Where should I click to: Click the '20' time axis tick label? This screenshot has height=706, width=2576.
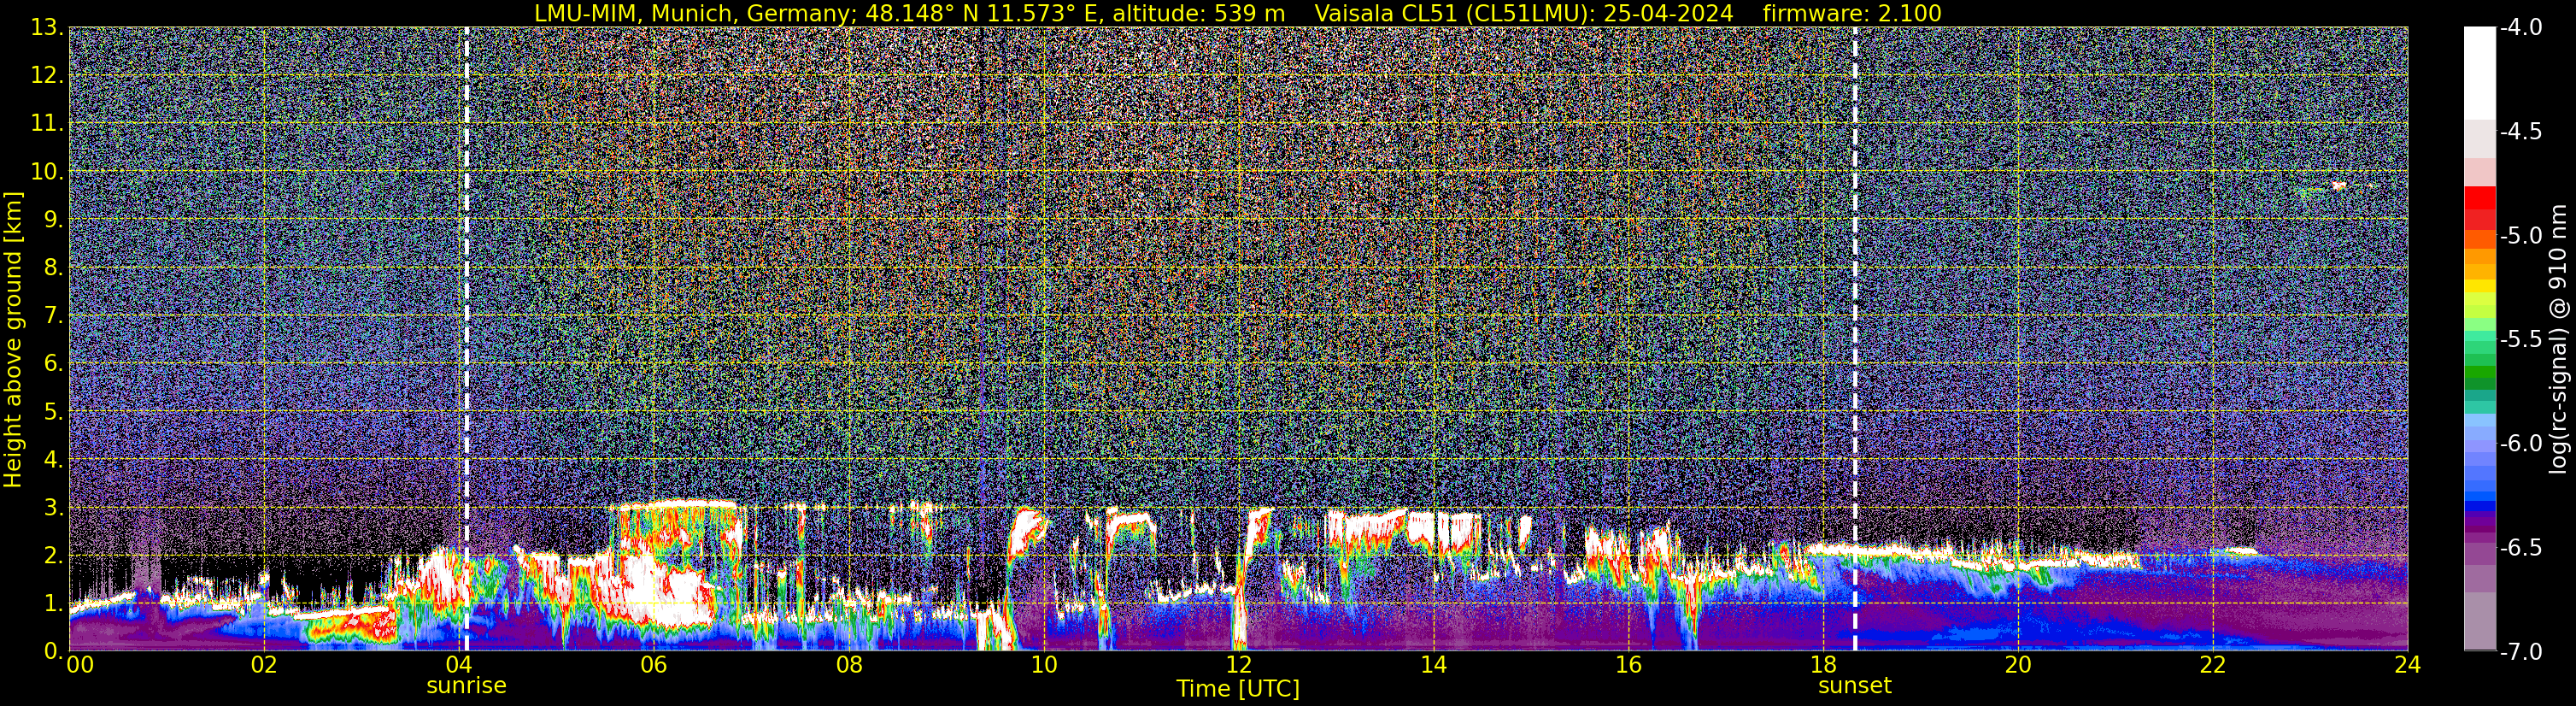(2019, 666)
